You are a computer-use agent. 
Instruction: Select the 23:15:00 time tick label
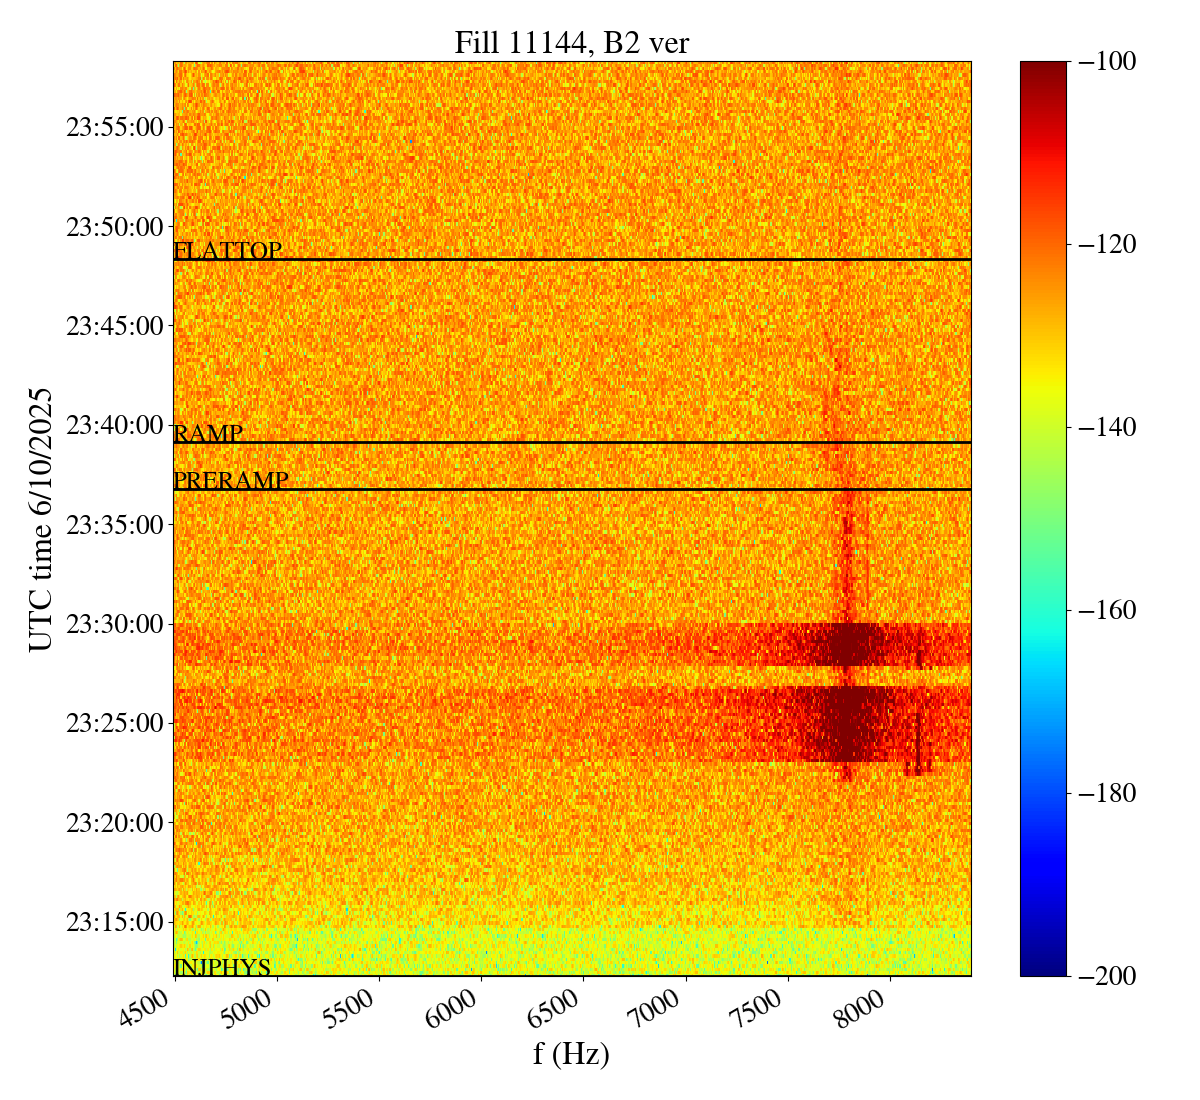pos(114,921)
